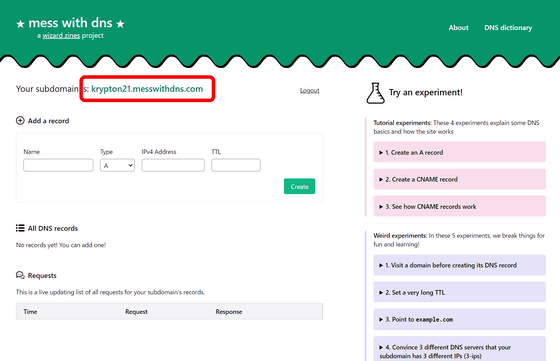The height and width of the screenshot is (361, 560).
Task: Focus the Name input field
Action: click(x=58, y=165)
